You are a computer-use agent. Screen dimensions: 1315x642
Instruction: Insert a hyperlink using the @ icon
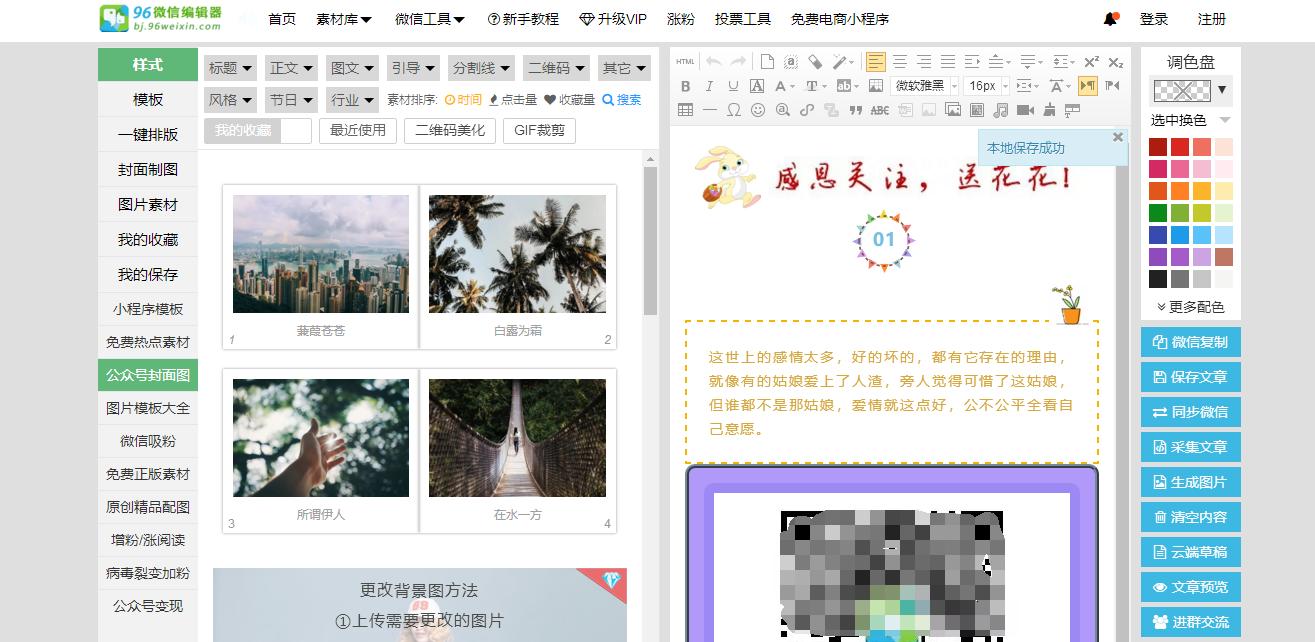781,111
